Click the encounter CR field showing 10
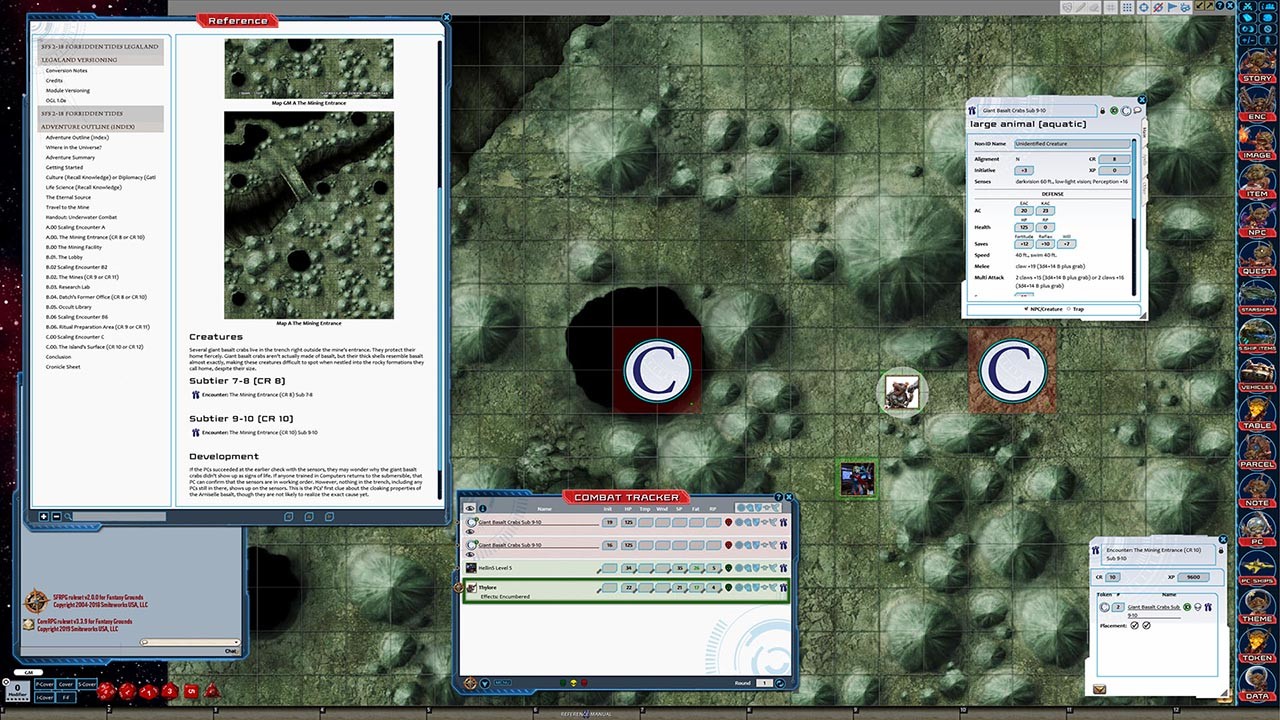1280x720 pixels. 1113,577
